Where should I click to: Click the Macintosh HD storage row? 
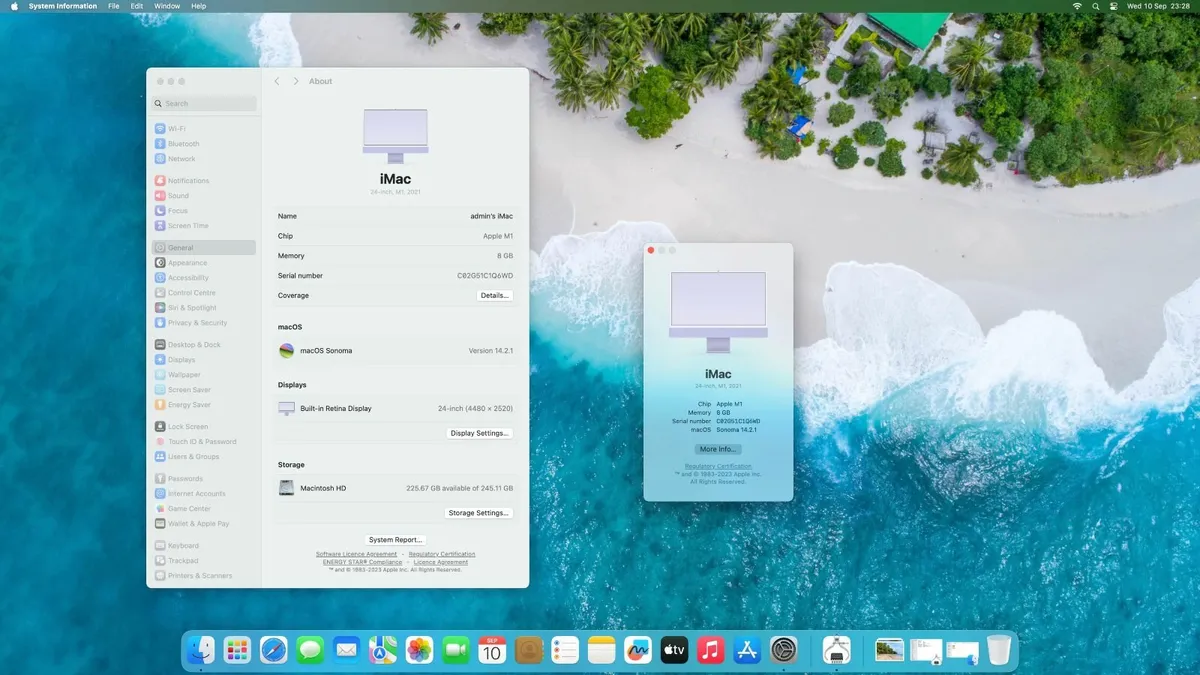coord(395,488)
